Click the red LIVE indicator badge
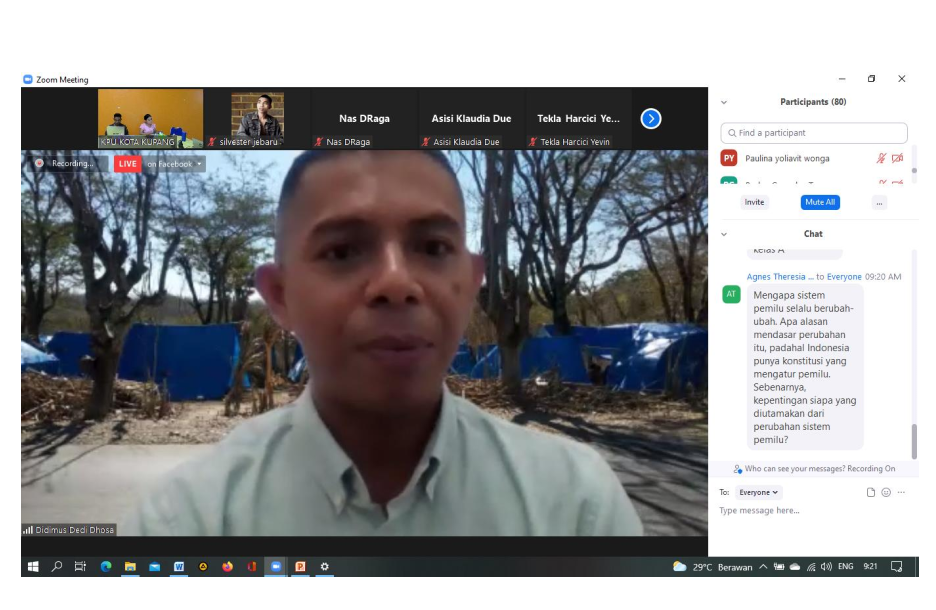The image size is (936, 610). point(127,164)
